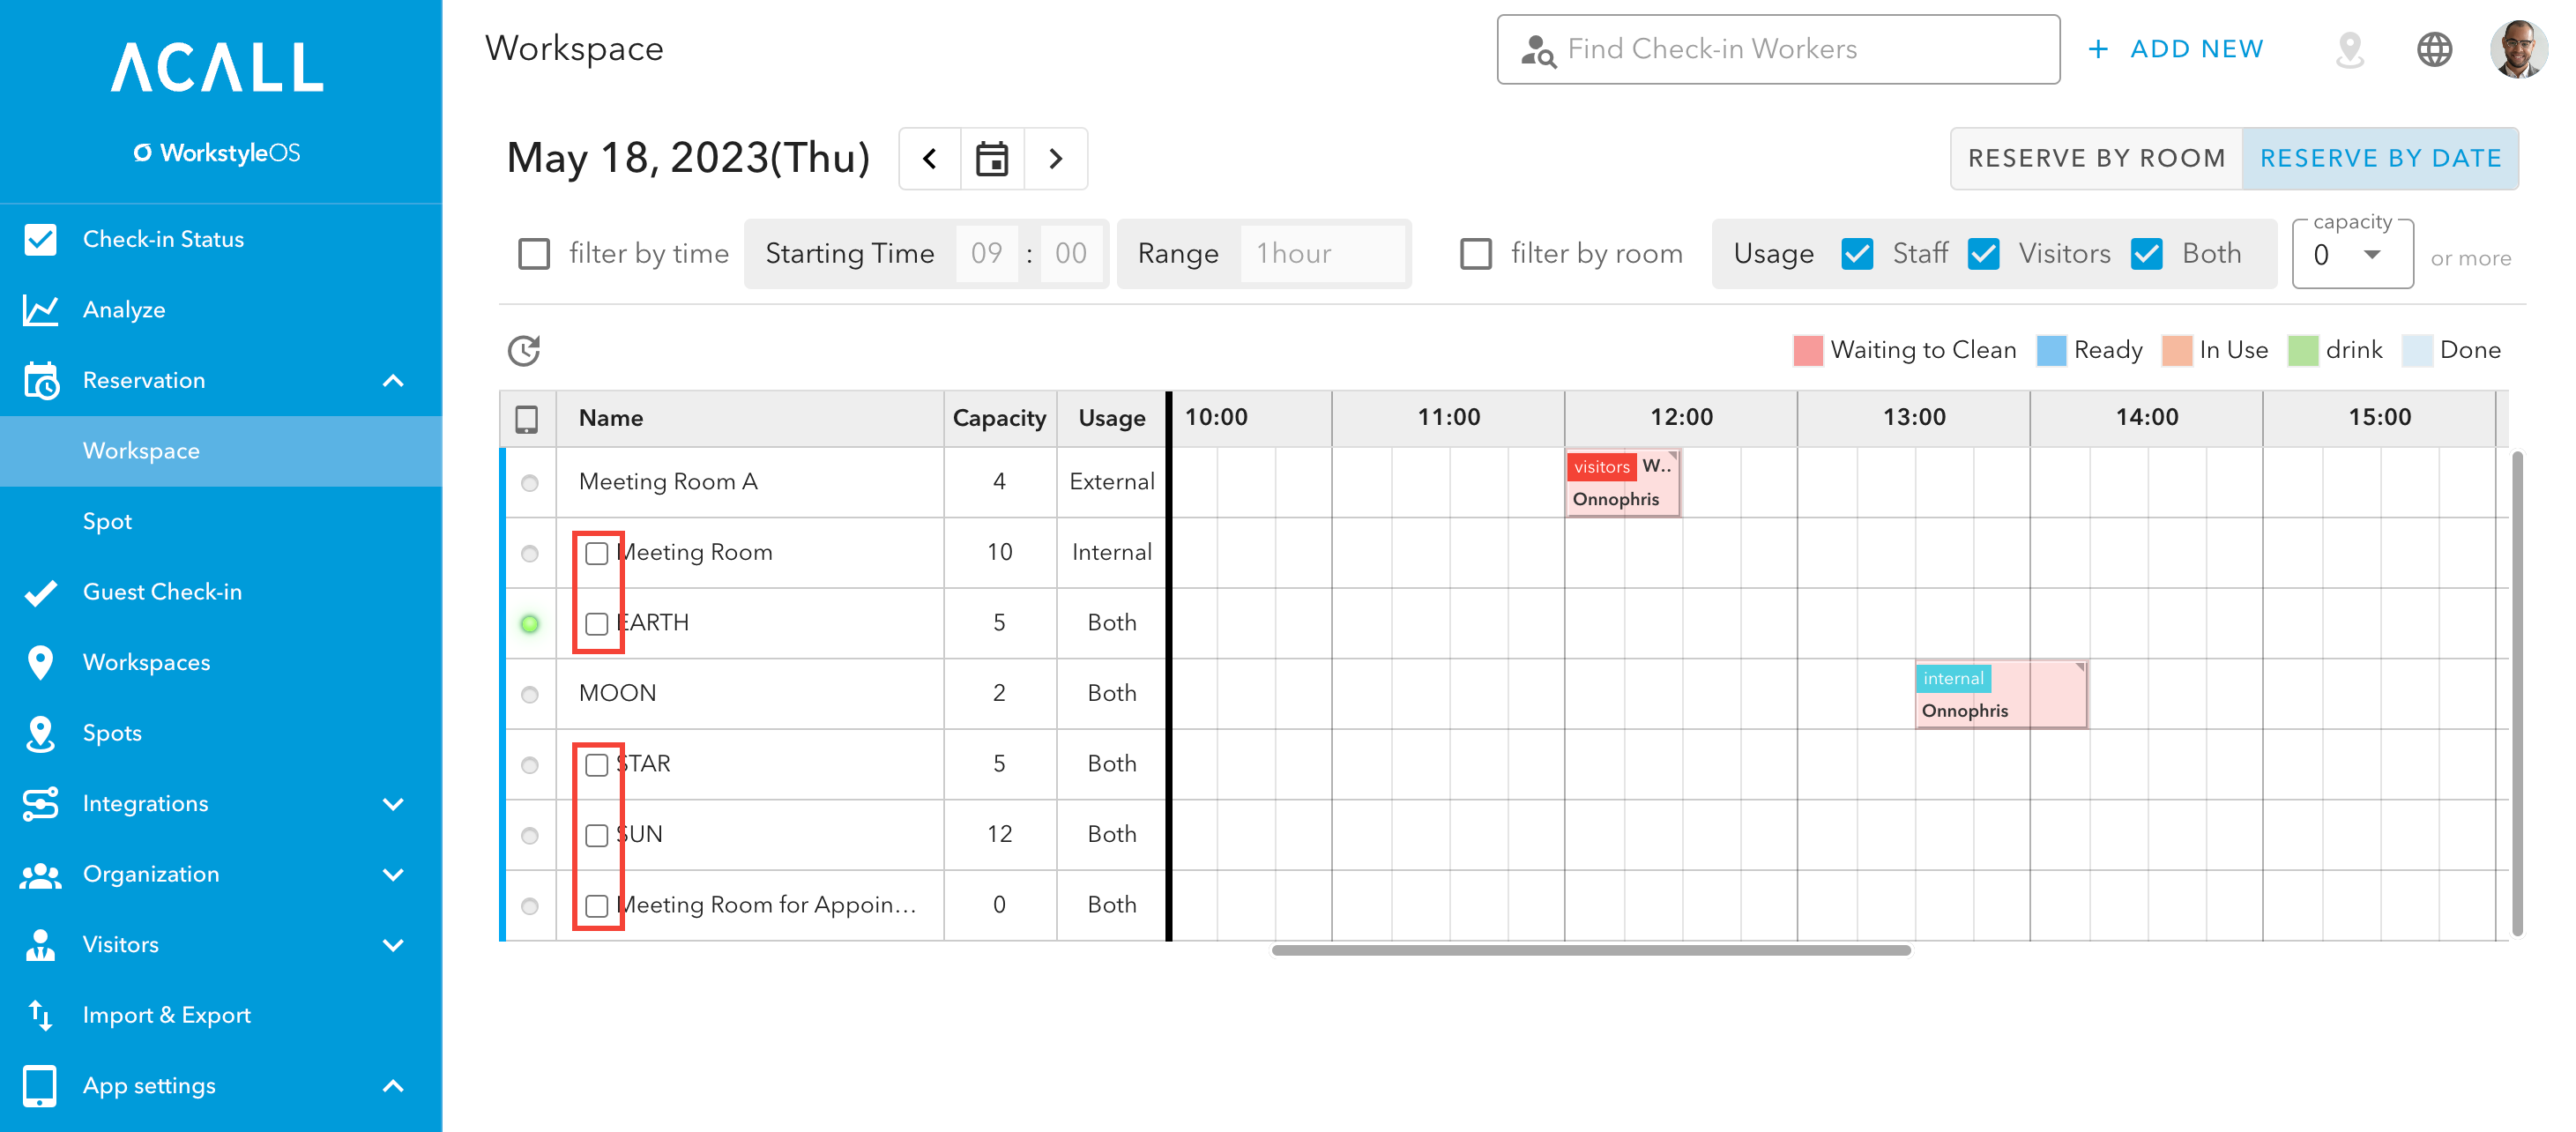2576x1132 pixels.
Task: Open Guest Check-in menu item
Action: click(221, 592)
